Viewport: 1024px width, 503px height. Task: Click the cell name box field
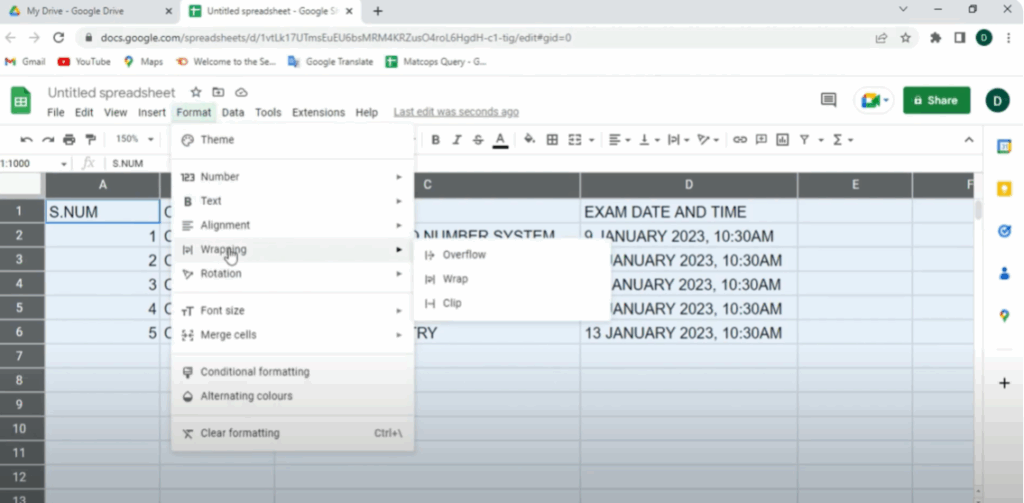point(30,163)
